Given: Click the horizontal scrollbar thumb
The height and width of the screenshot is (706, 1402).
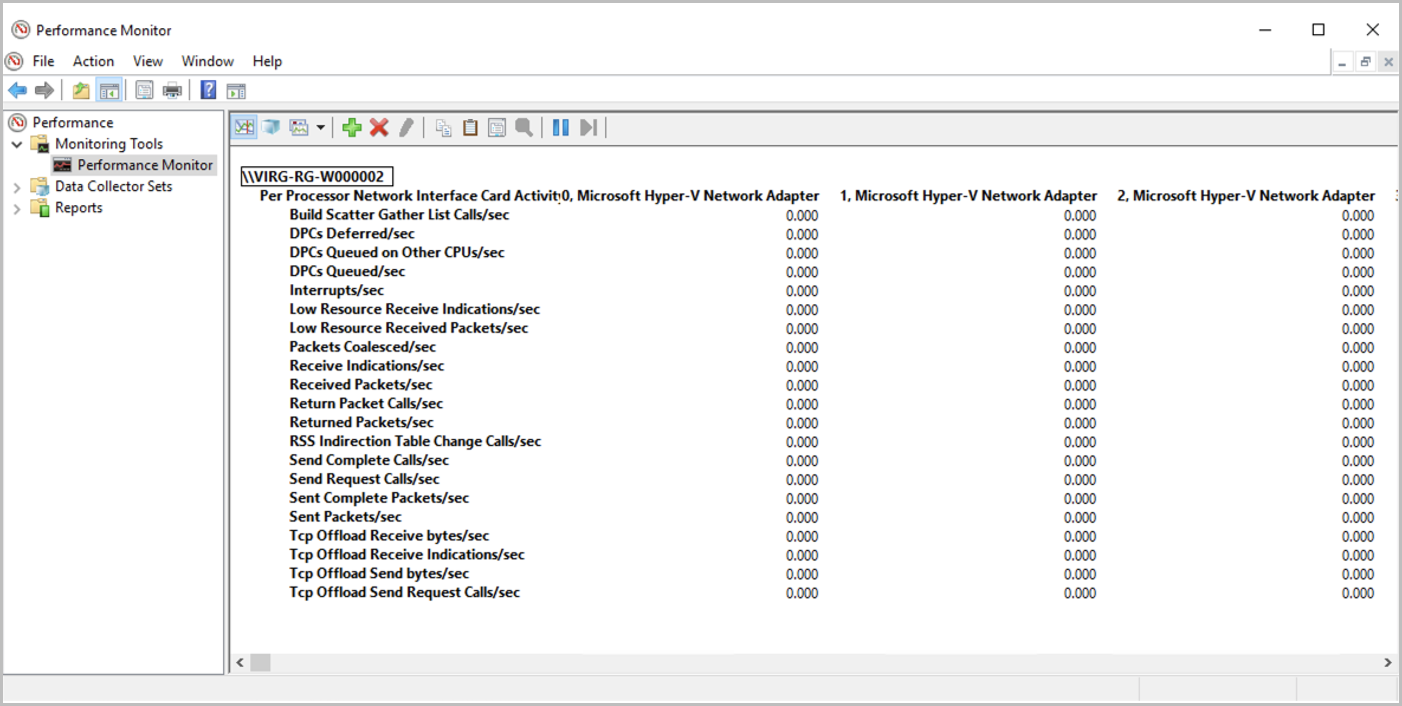Looking at the screenshot, I should click(x=260, y=662).
